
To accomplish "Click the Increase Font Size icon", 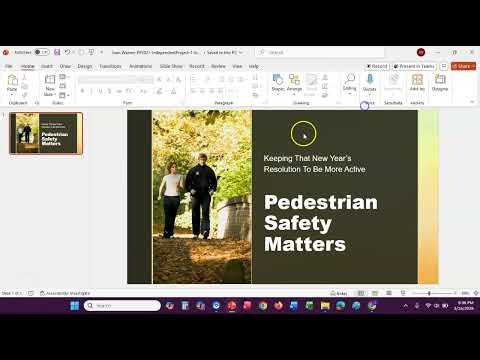I will point(159,79).
